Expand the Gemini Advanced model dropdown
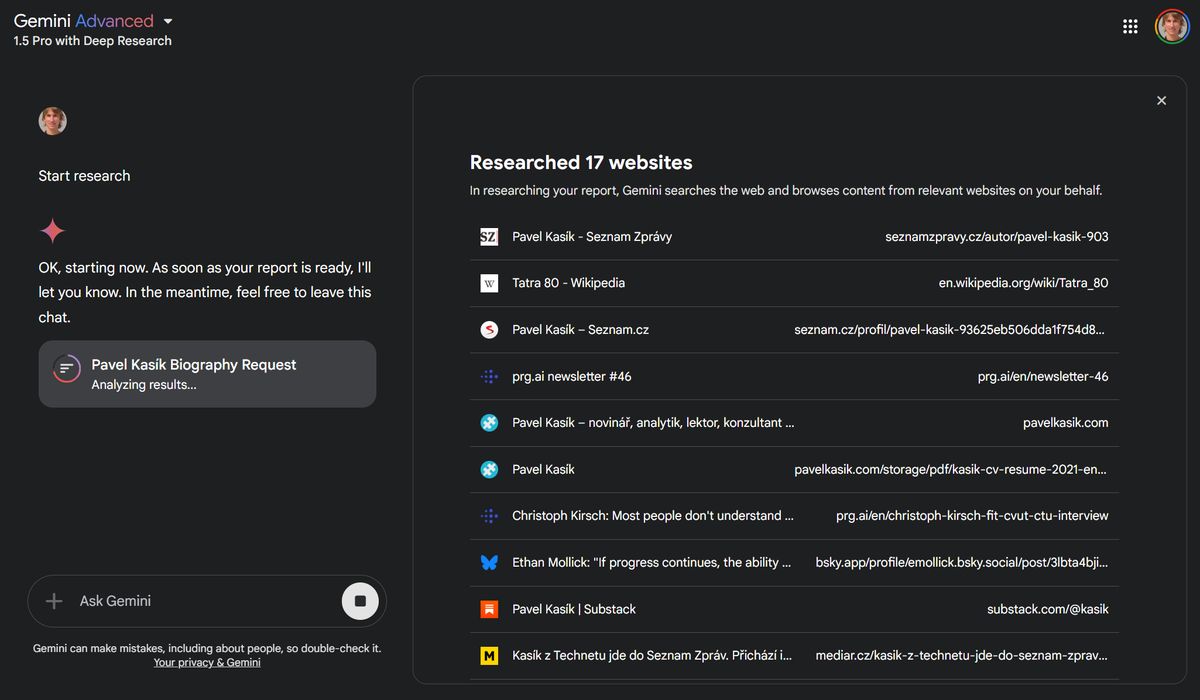Viewport: 1200px width, 700px height. pos(168,21)
